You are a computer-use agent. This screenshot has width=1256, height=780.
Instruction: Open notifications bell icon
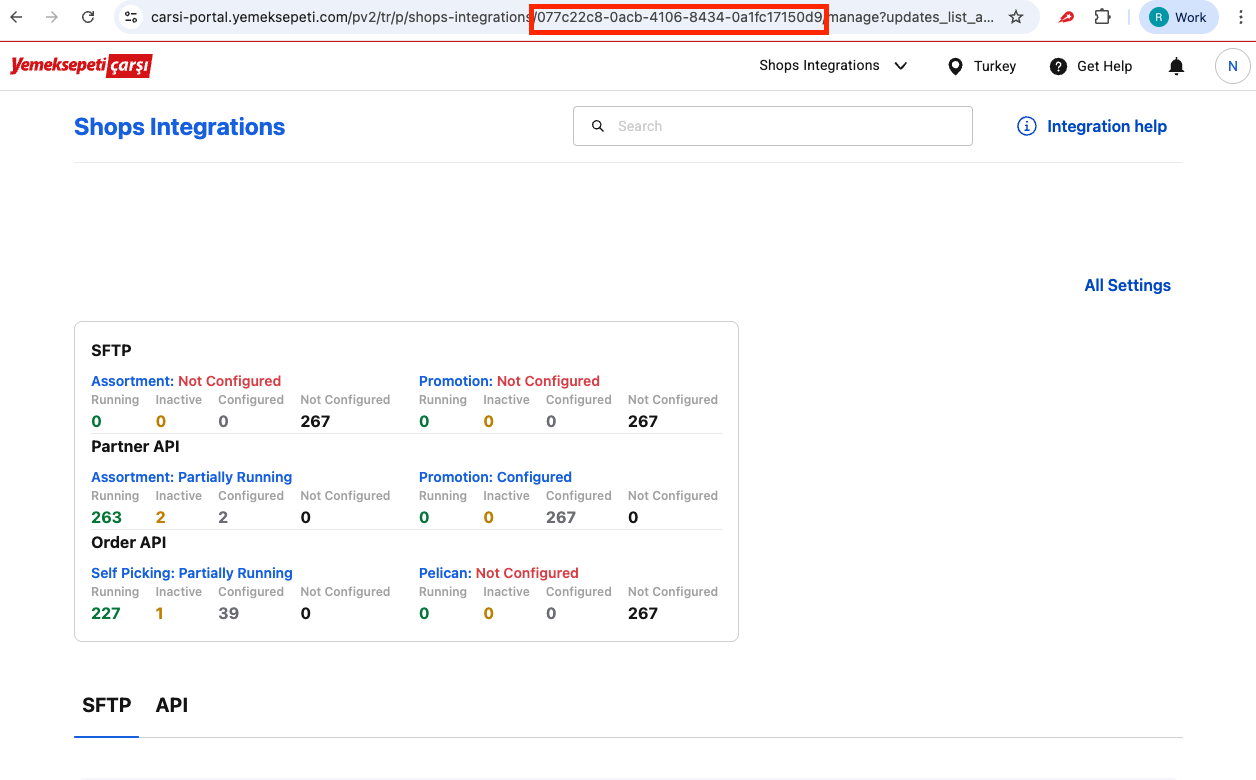tap(1176, 66)
